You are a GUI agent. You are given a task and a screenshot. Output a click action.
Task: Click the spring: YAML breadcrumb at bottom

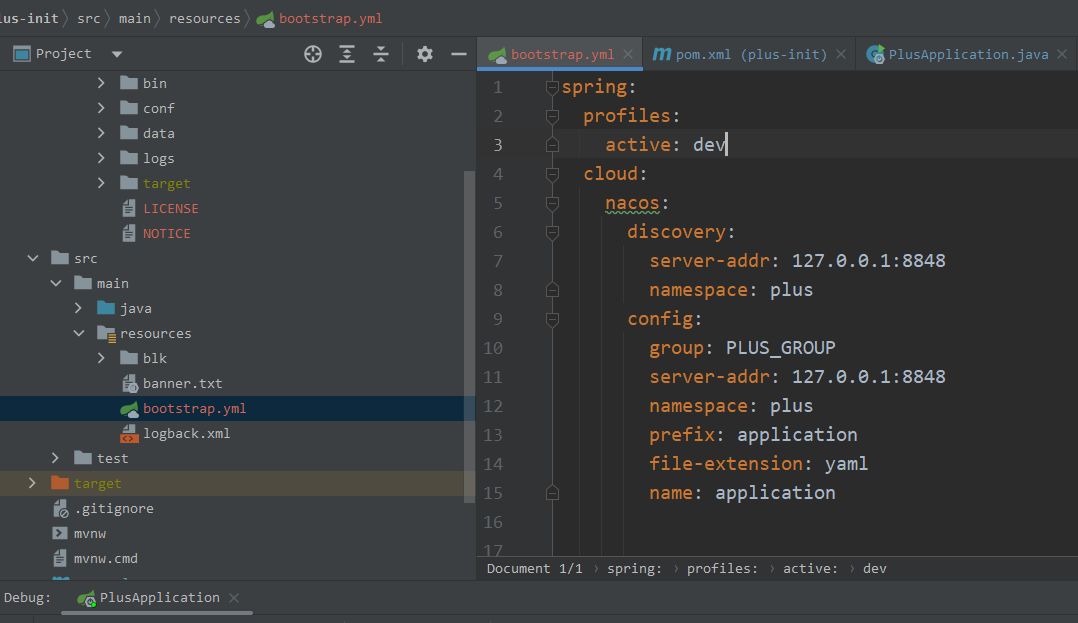(634, 569)
